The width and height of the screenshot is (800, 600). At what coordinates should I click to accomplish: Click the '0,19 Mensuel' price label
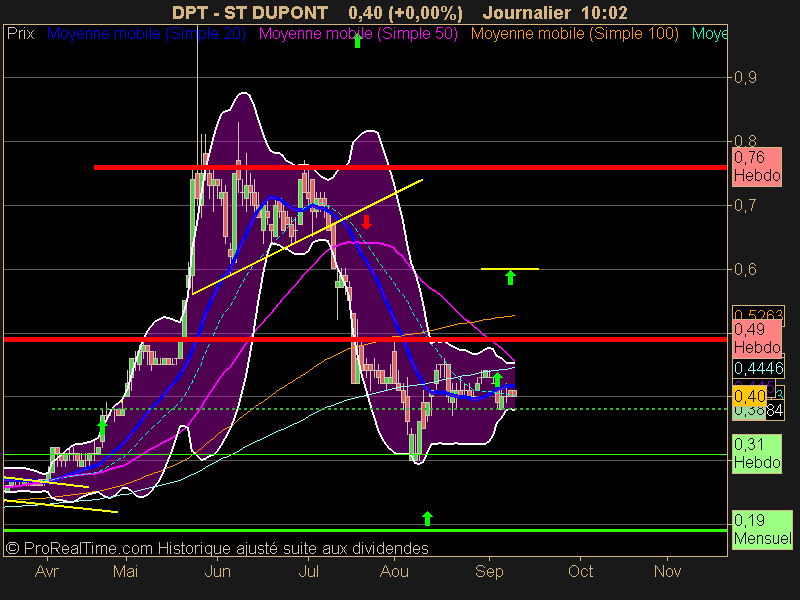point(762,530)
